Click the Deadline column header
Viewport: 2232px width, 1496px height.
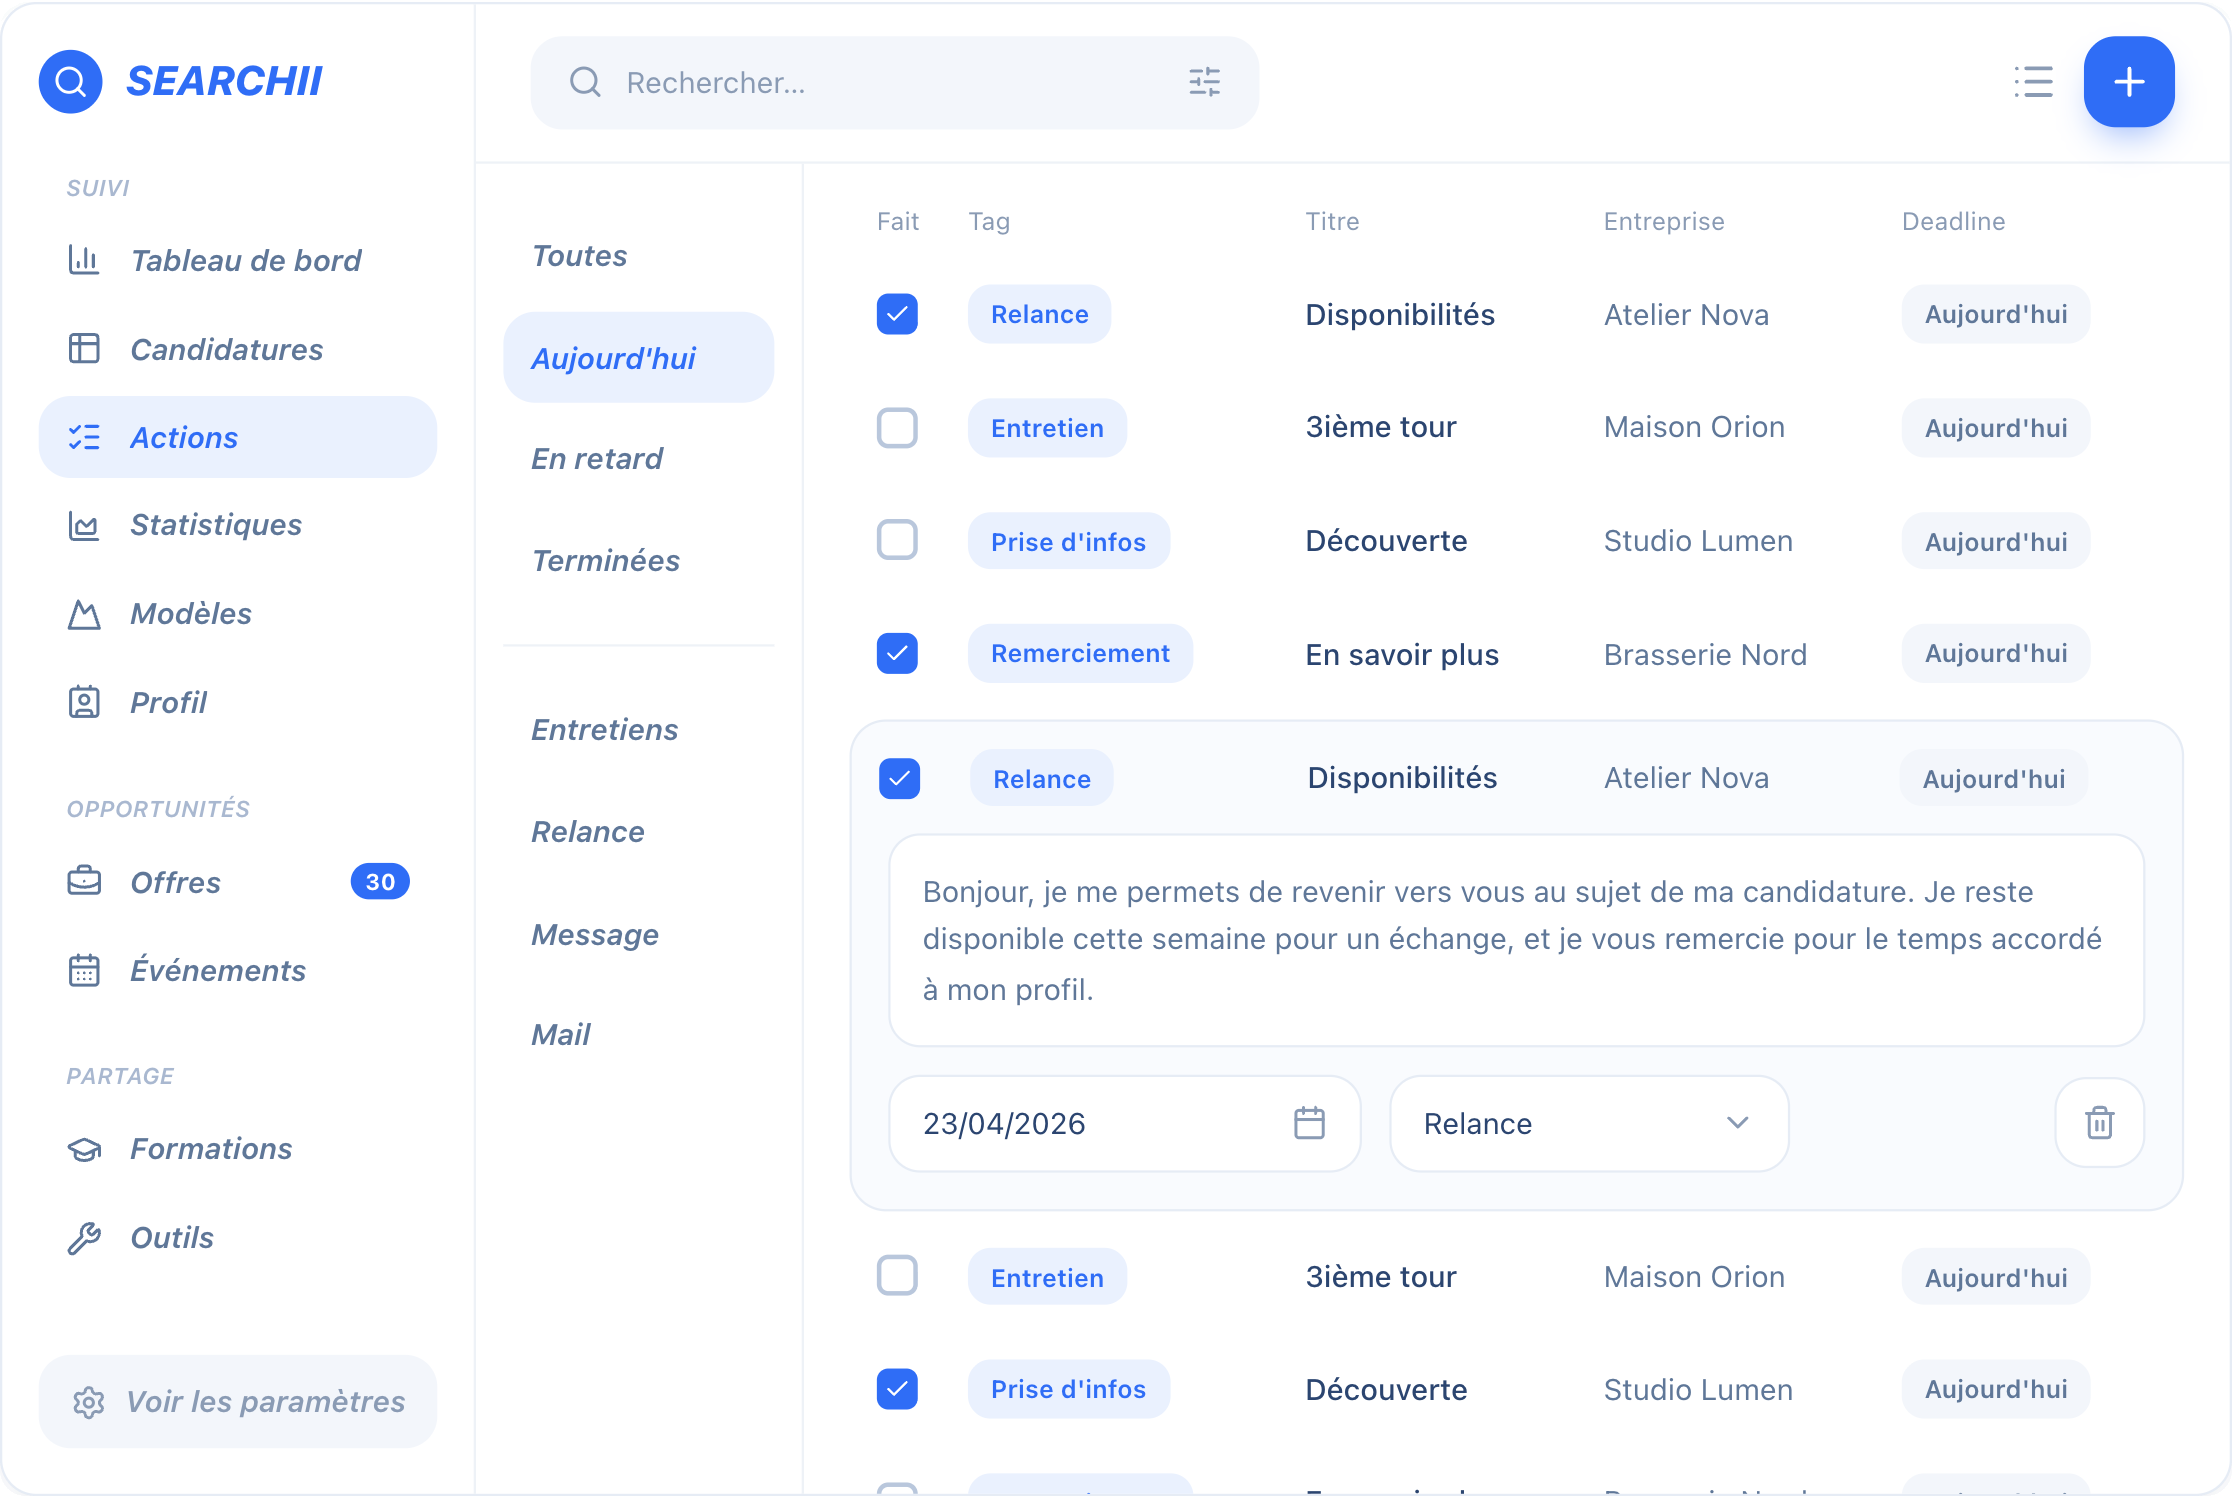point(1953,221)
